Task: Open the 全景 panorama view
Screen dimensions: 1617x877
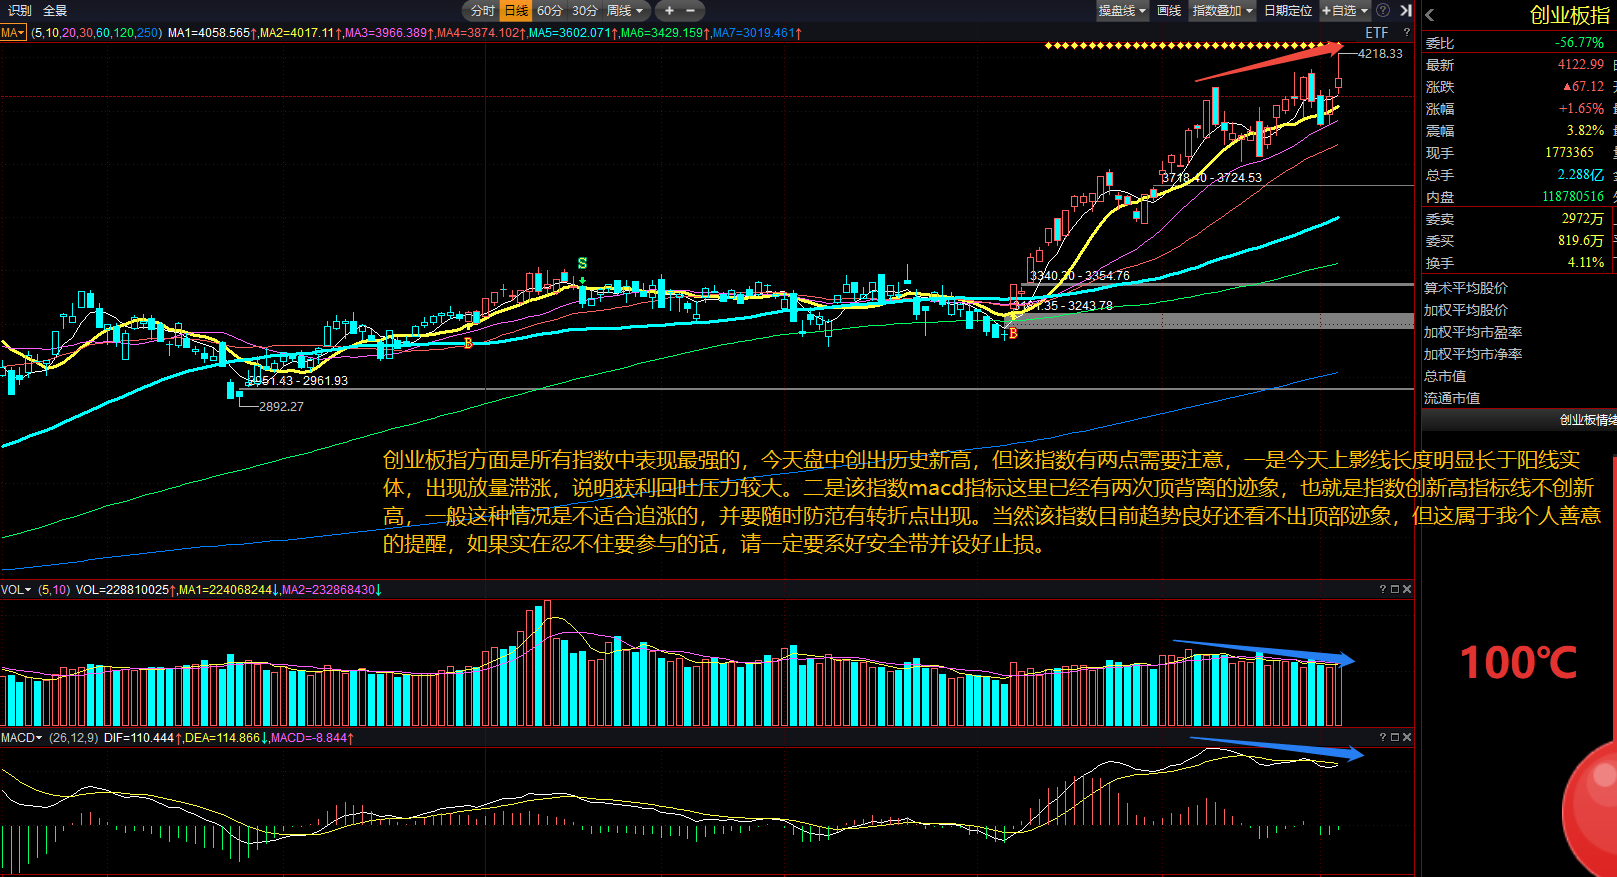Action: click(55, 10)
